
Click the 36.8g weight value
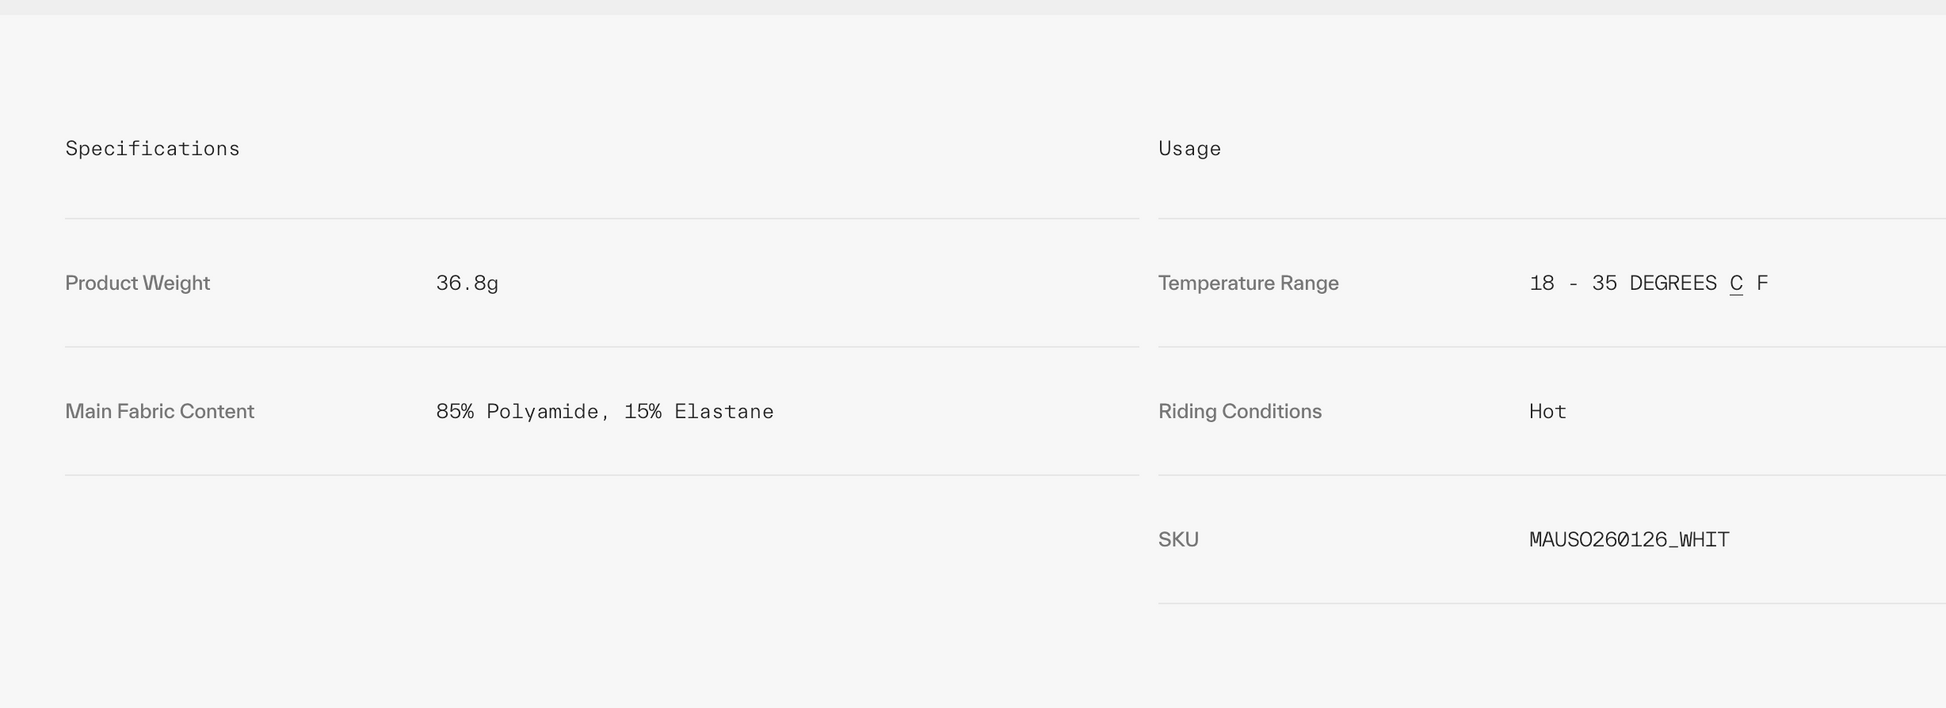tap(467, 283)
